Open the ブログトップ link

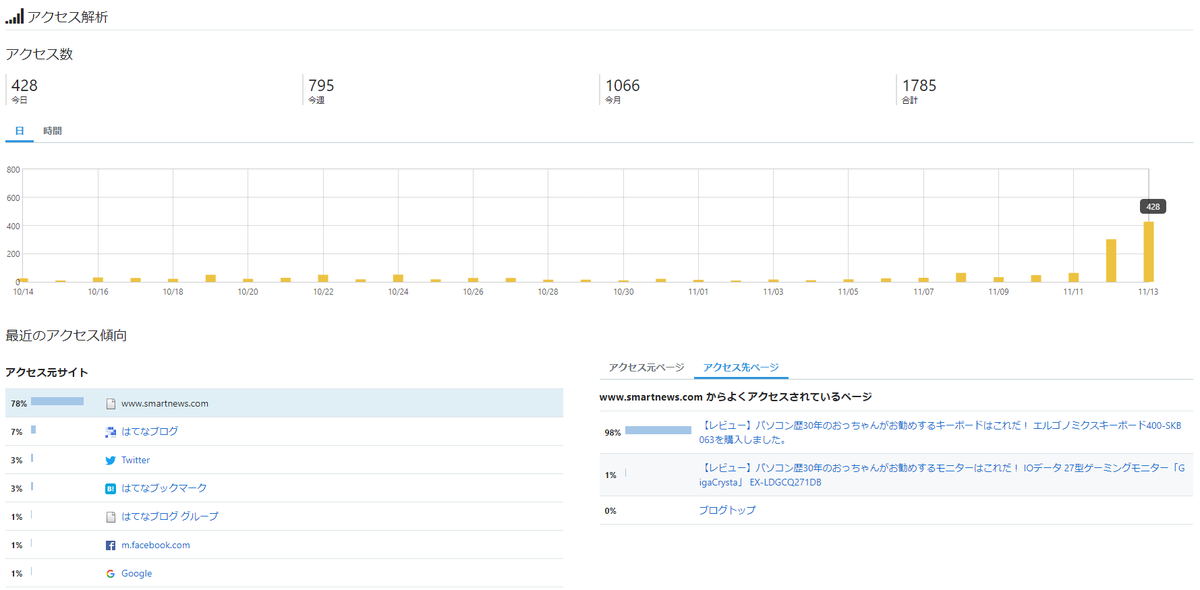(x=727, y=510)
